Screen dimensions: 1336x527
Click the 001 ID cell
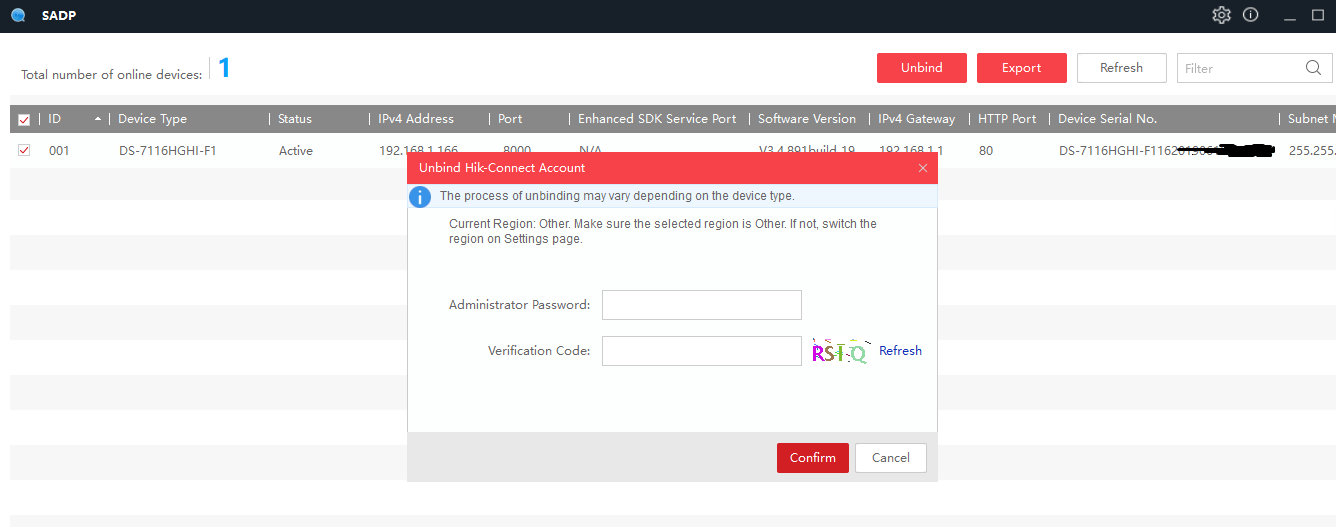pos(59,151)
